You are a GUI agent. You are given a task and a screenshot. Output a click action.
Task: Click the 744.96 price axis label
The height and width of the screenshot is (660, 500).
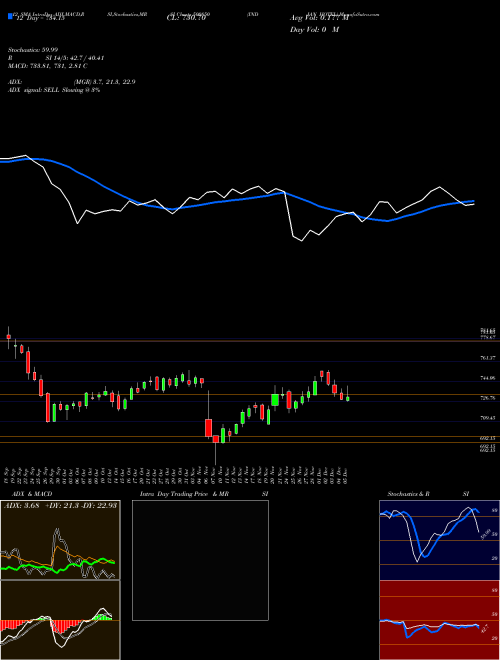point(487,378)
